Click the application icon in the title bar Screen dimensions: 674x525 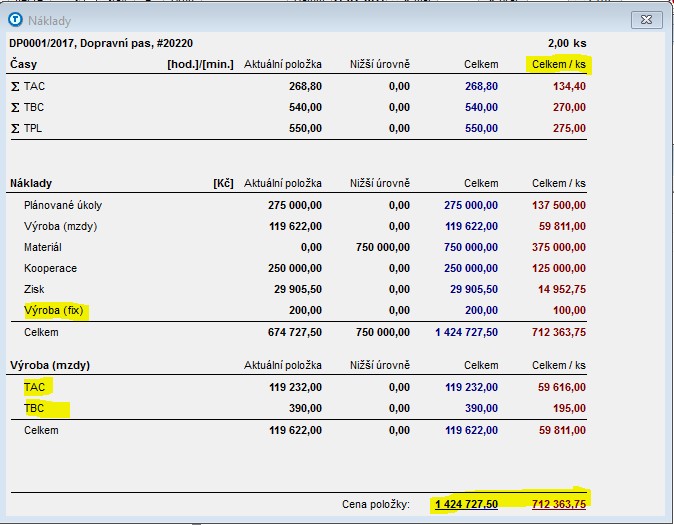pyautogui.click(x=16, y=19)
